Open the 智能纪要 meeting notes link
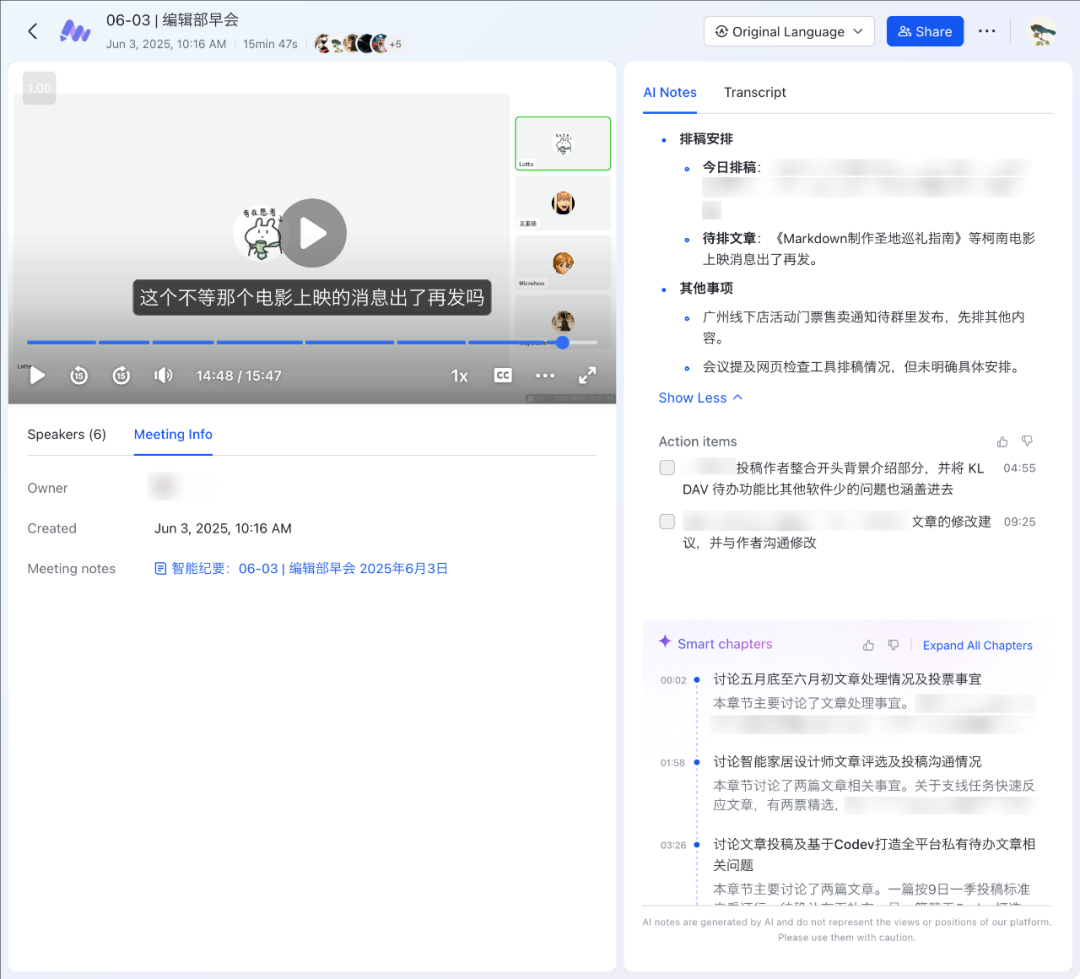This screenshot has height=979, width=1080. click(301, 568)
